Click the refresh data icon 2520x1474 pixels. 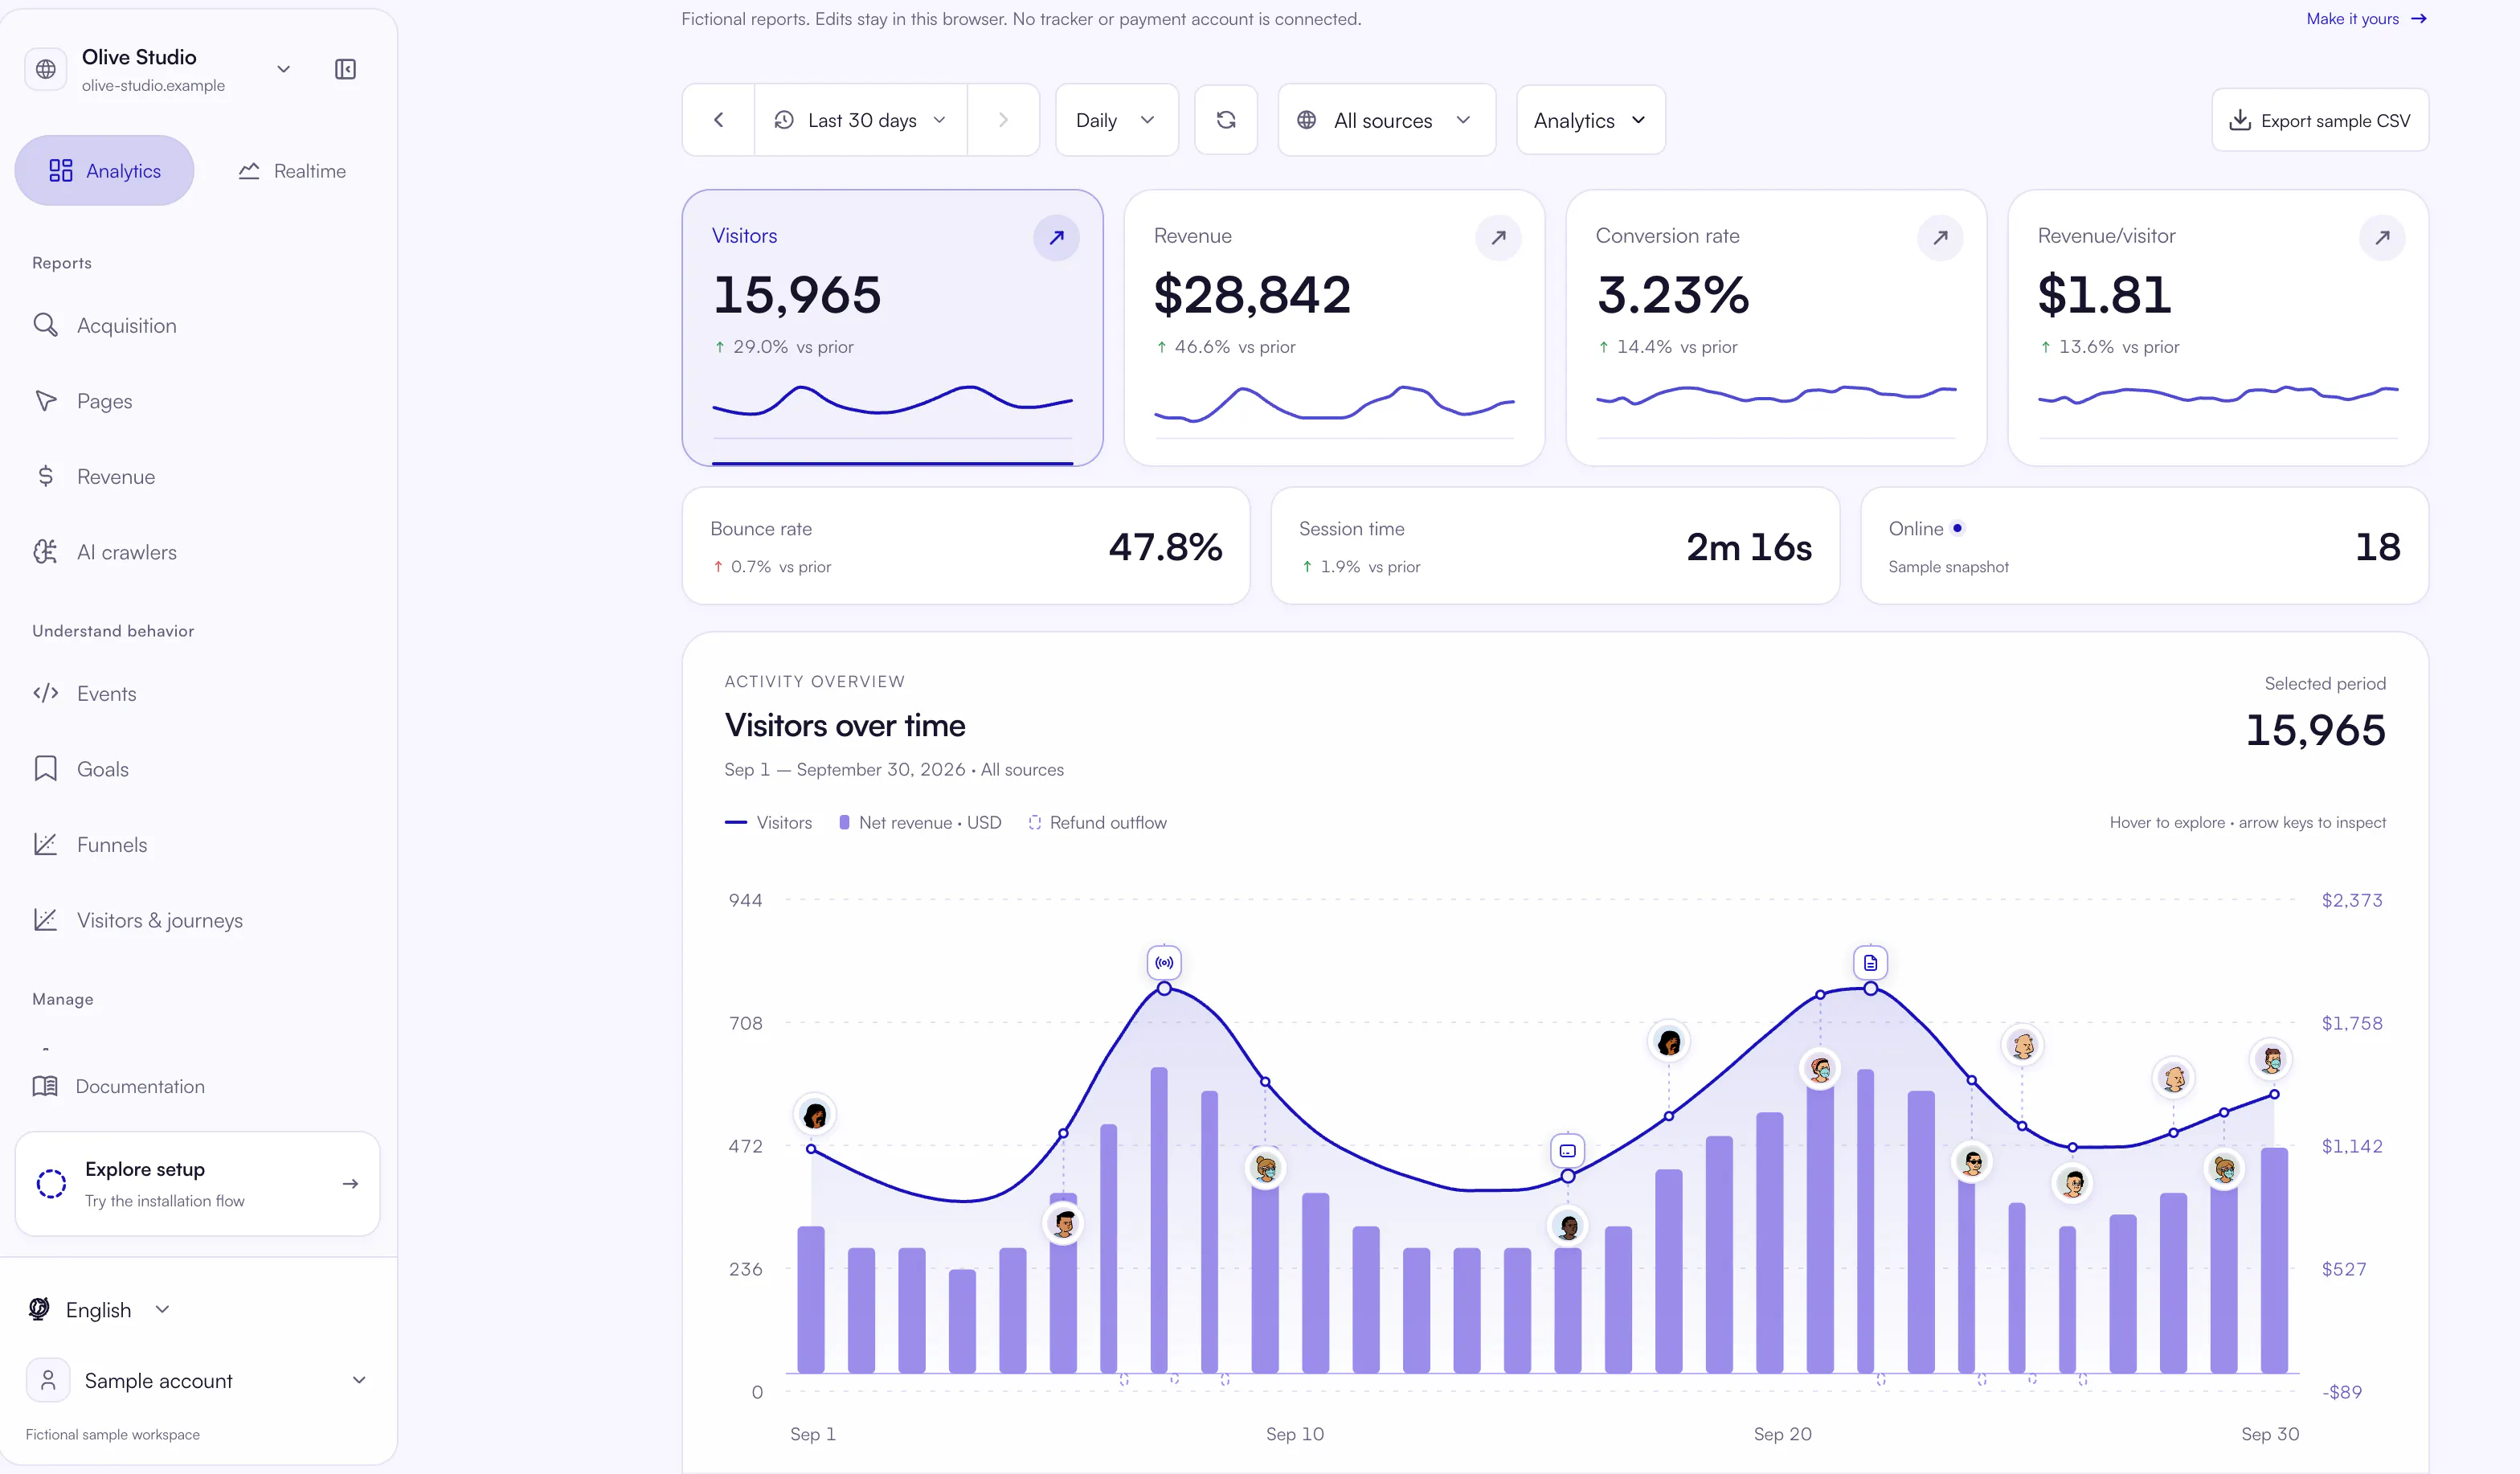click(x=1226, y=120)
